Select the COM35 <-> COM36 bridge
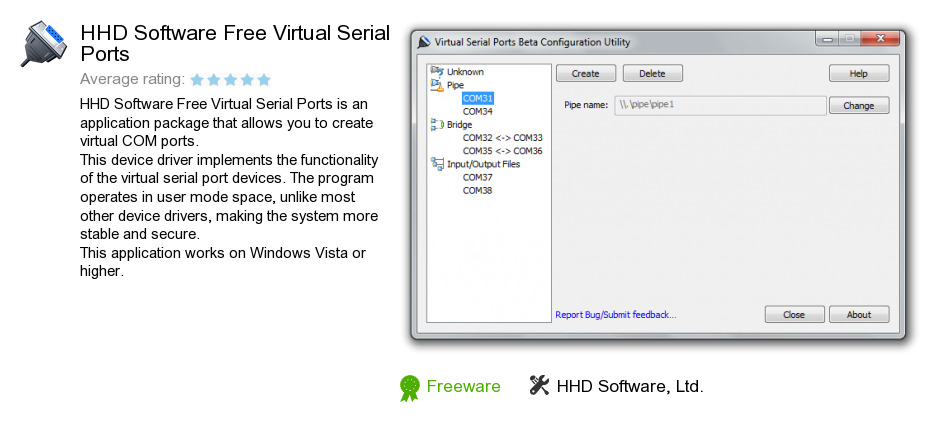 coord(502,151)
